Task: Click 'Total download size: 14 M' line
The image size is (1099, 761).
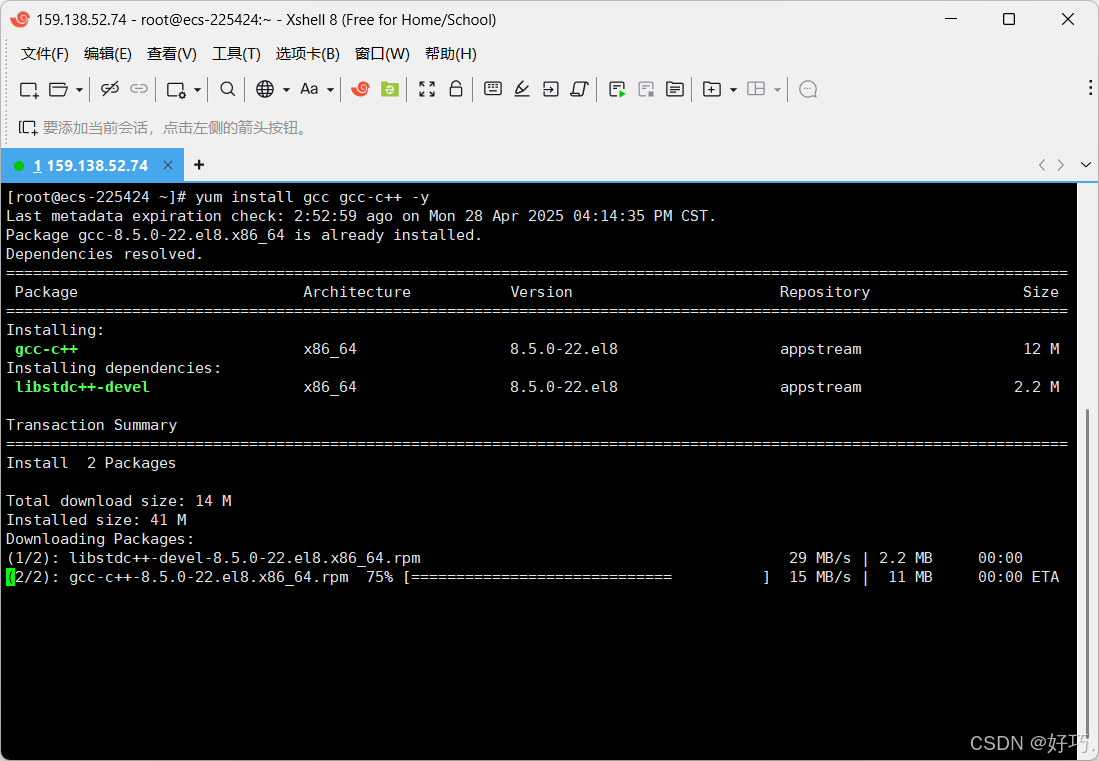Action: tap(119, 501)
